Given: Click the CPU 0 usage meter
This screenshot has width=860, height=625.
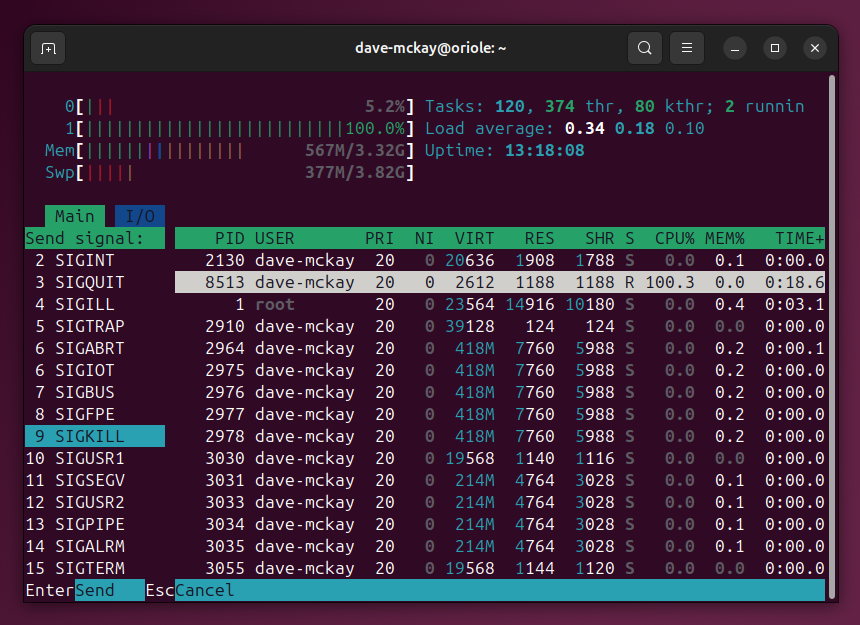Looking at the screenshot, I should (240, 106).
